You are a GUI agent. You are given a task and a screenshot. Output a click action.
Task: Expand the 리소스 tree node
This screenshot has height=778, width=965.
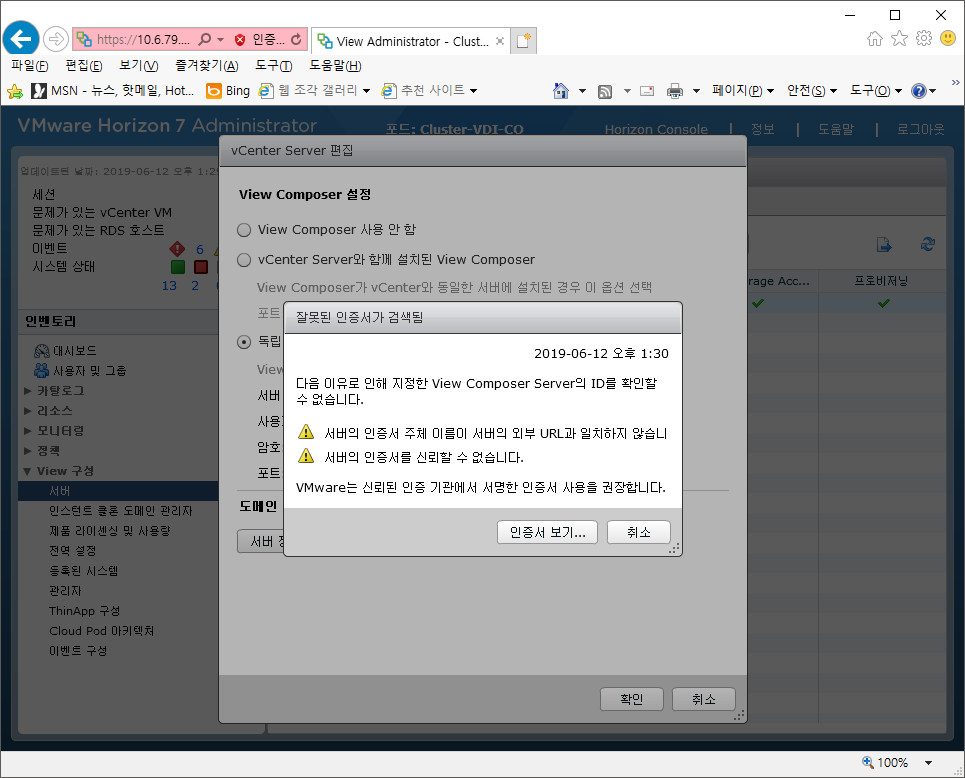[x=28, y=411]
